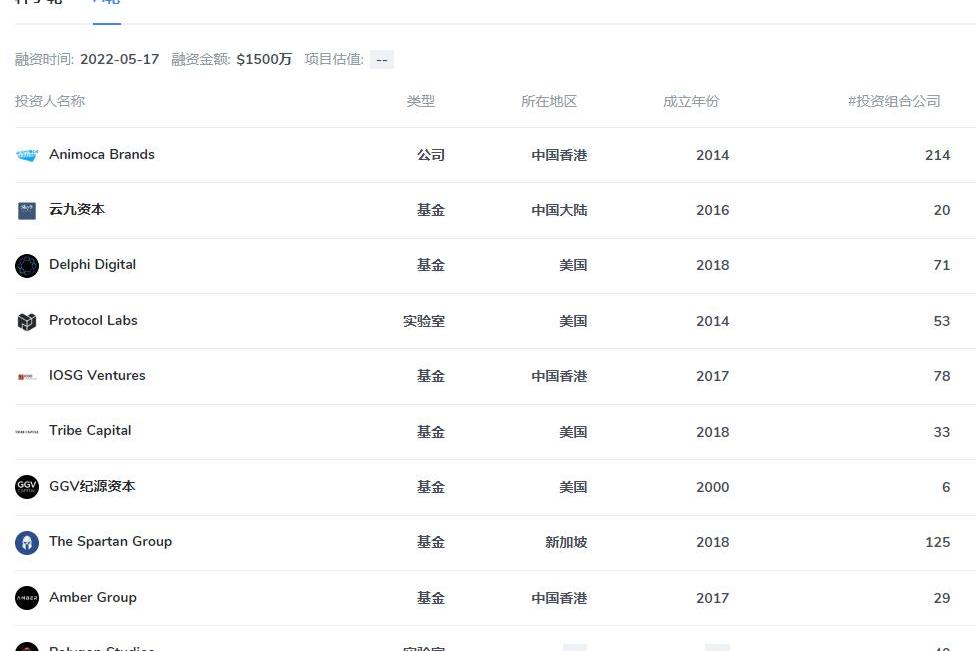This screenshot has height=651, width=976.
Task: Click Animoca Brands type 公司
Action: click(431, 155)
